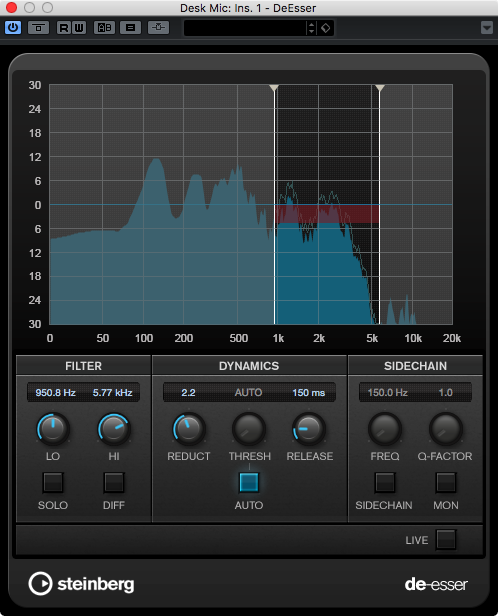Click the side-chain activate icon in toolbar
The height and width of the screenshot is (616, 498).
click(158, 28)
